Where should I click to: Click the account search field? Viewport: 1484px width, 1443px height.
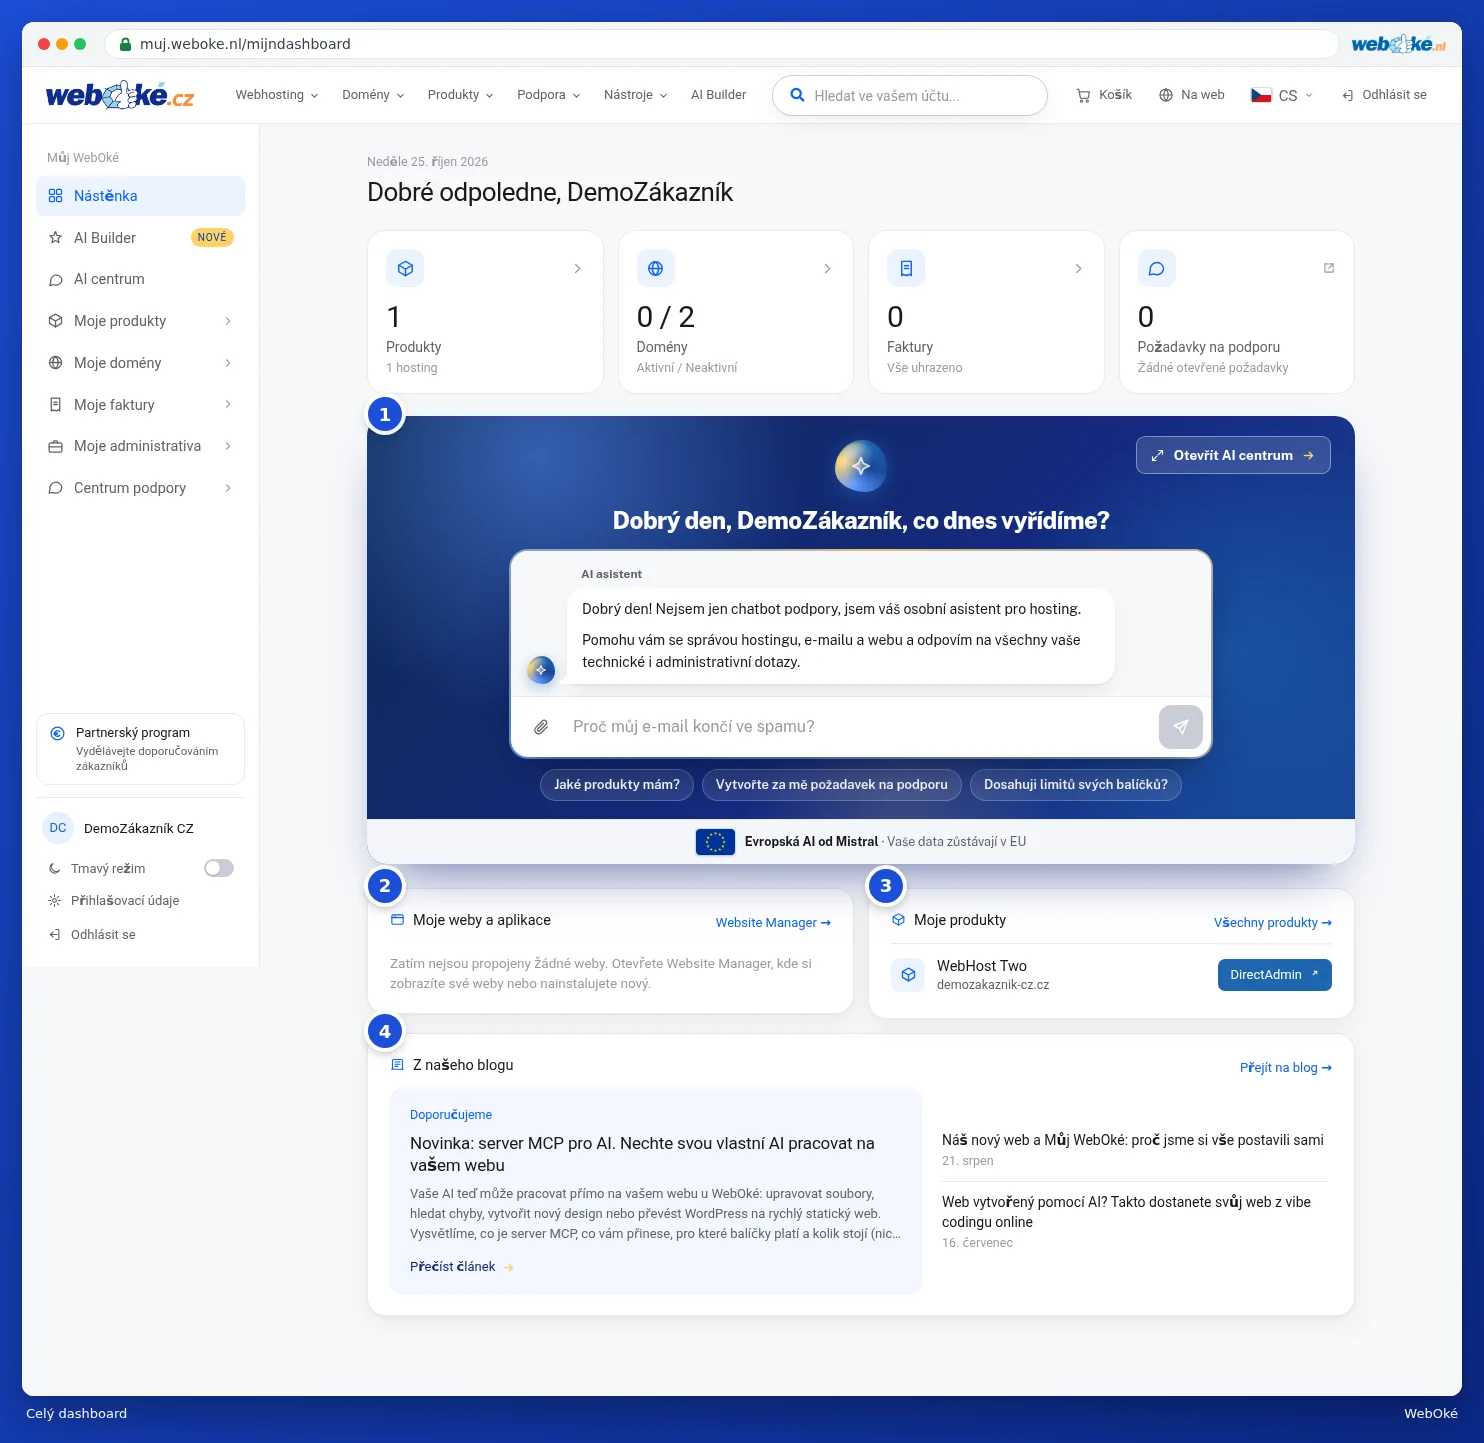click(x=910, y=96)
